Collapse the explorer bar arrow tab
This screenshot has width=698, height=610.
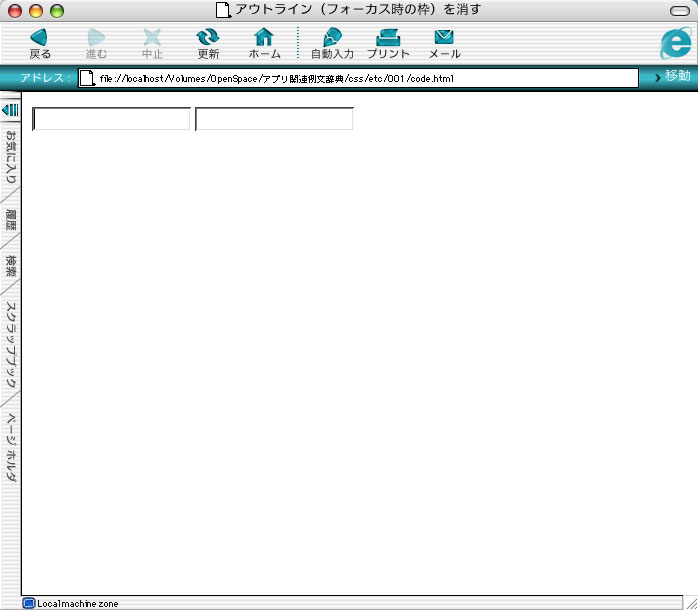[10, 110]
